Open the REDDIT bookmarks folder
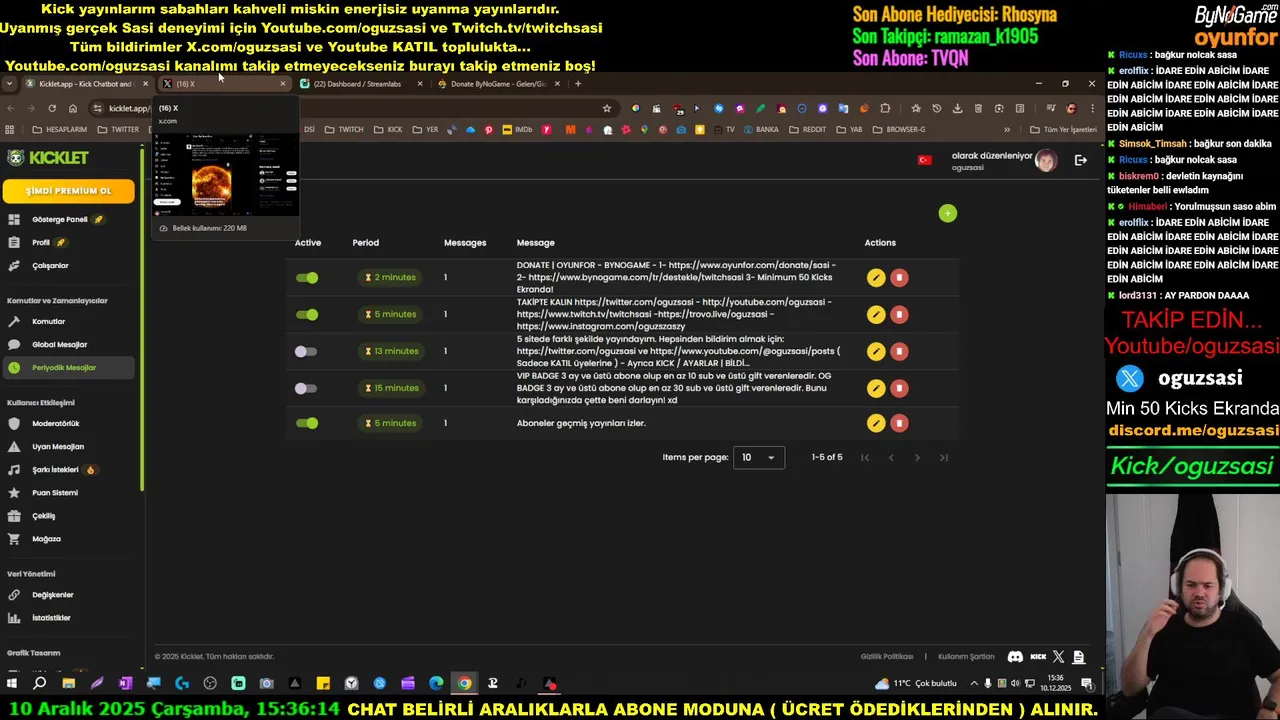Viewport: 1280px width, 720px height. 808,130
